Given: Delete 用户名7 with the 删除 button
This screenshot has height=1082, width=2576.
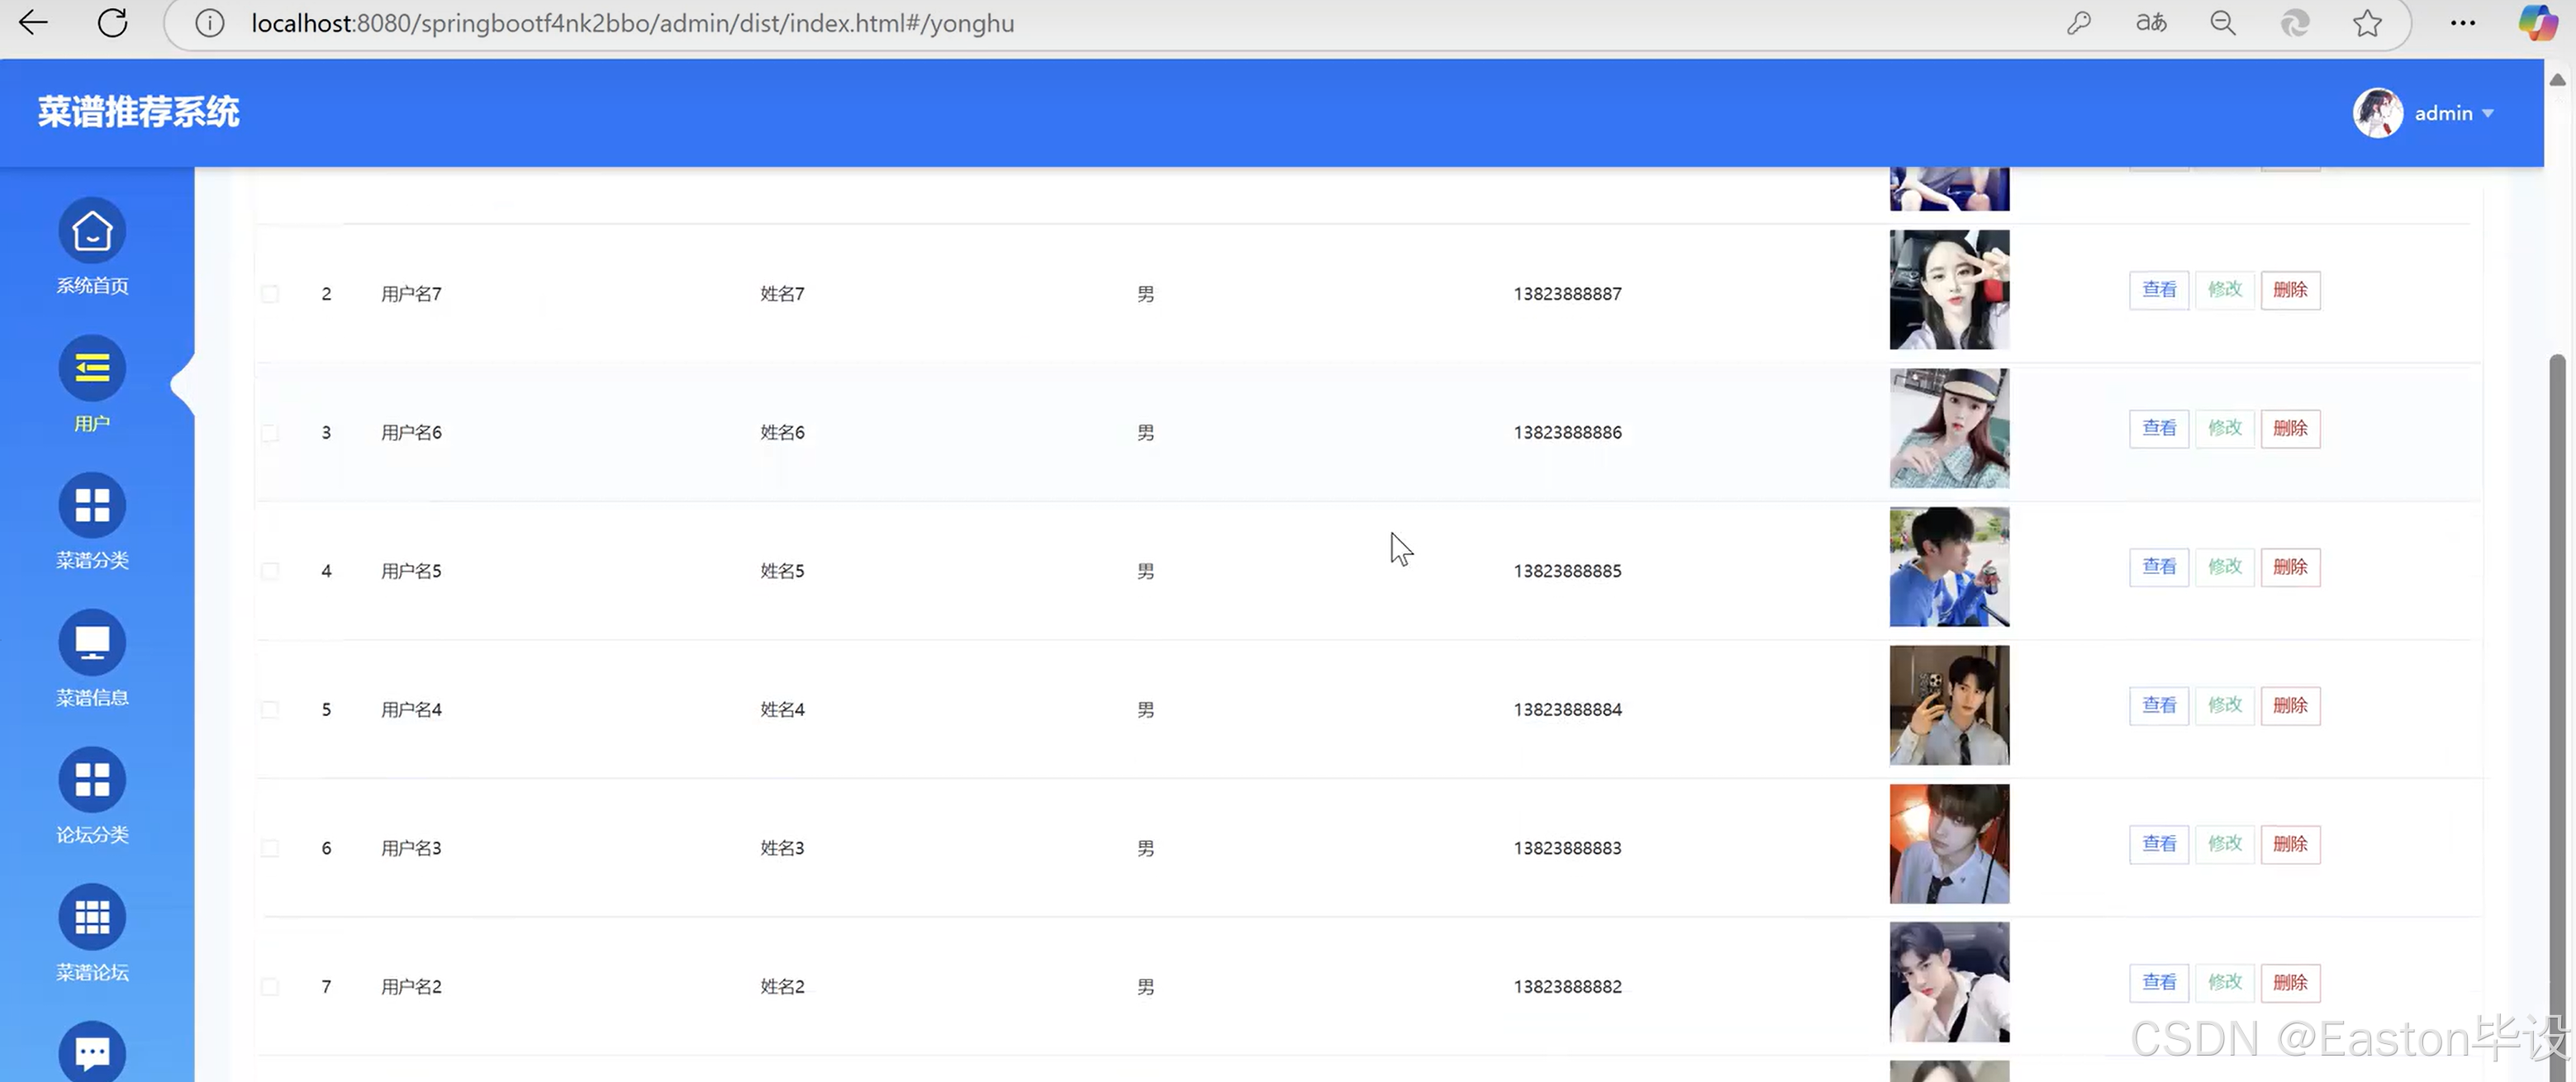Looking at the screenshot, I should coord(2291,290).
